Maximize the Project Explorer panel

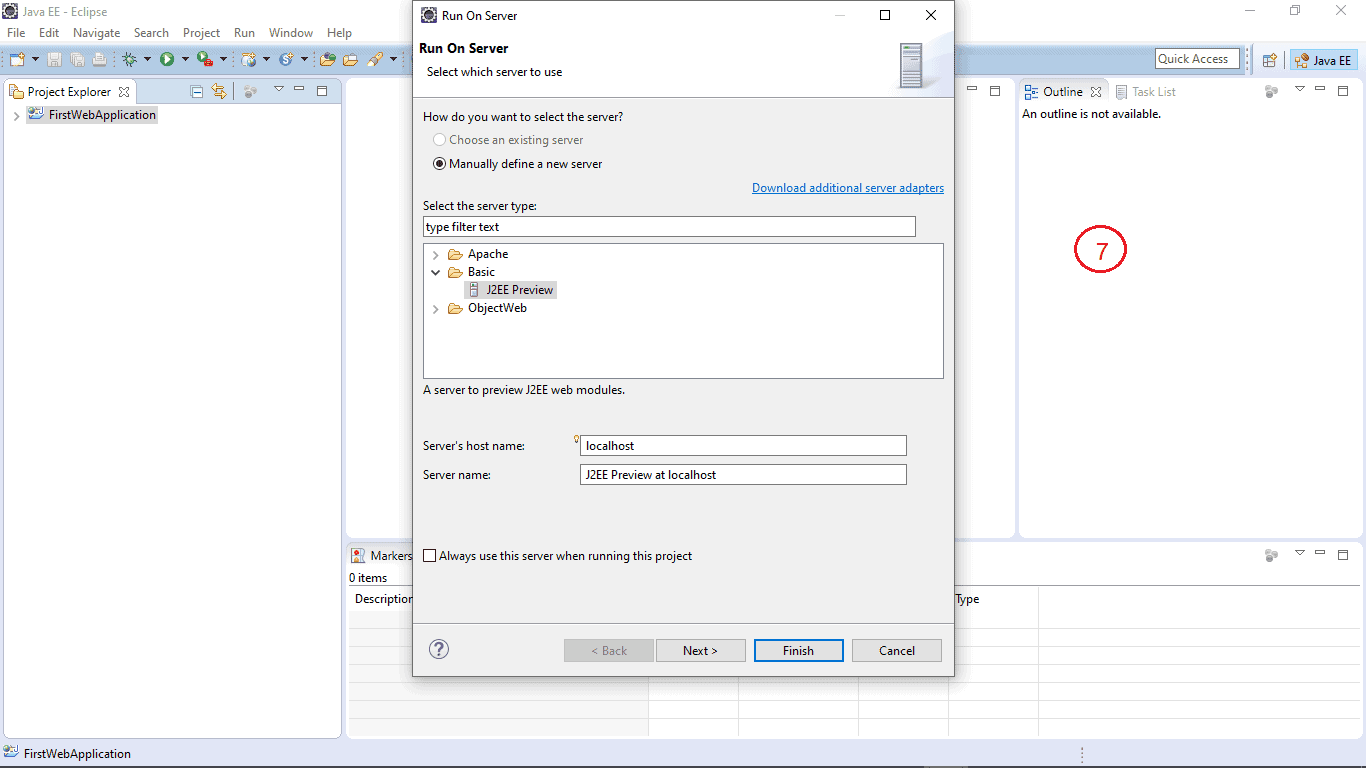[x=322, y=91]
